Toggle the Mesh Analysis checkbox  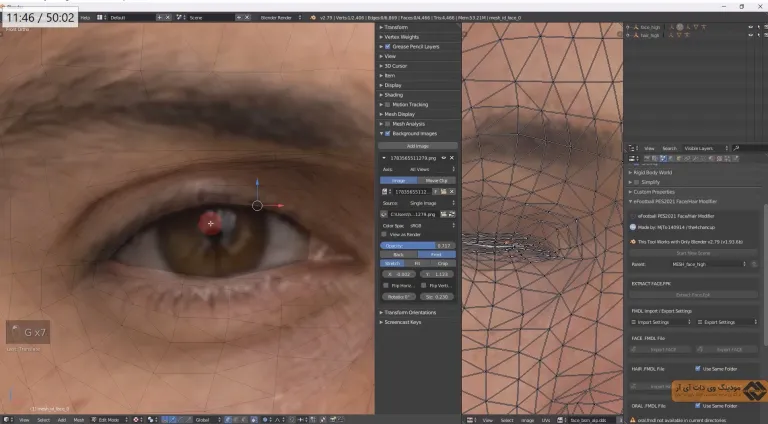click(387, 124)
